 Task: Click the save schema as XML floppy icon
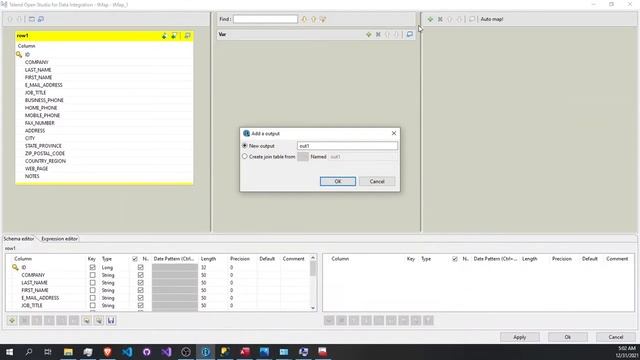tap(111, 321)
